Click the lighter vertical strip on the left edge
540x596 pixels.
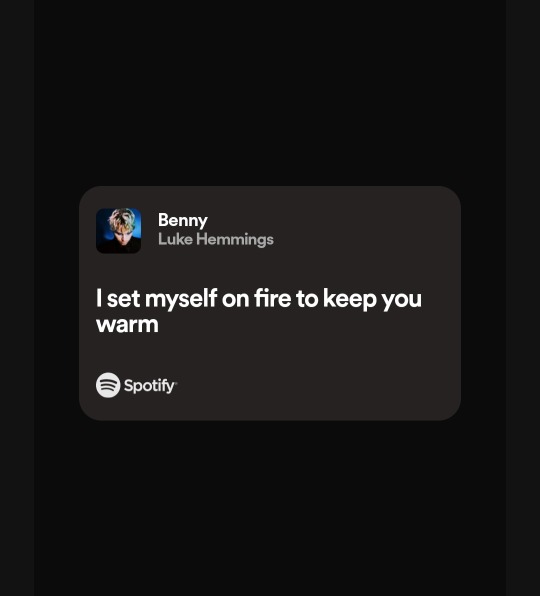coord(17,298)
